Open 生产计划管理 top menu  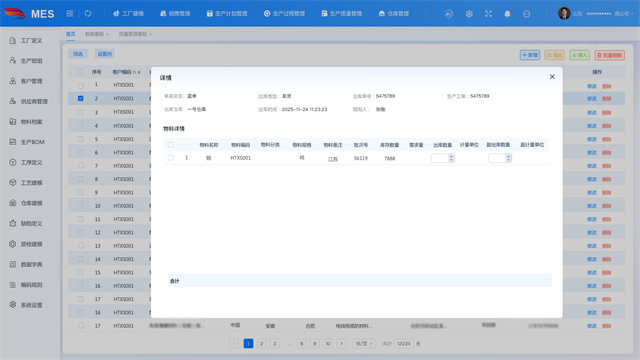(227, 13)
